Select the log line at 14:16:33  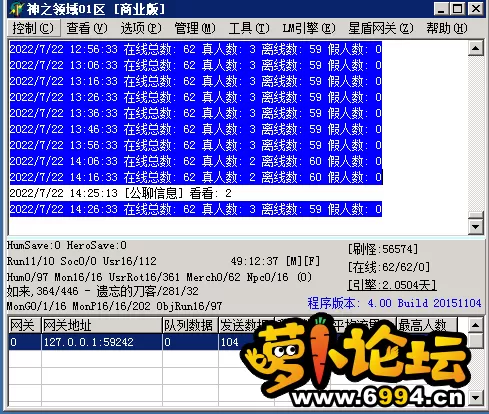(196, 177)
